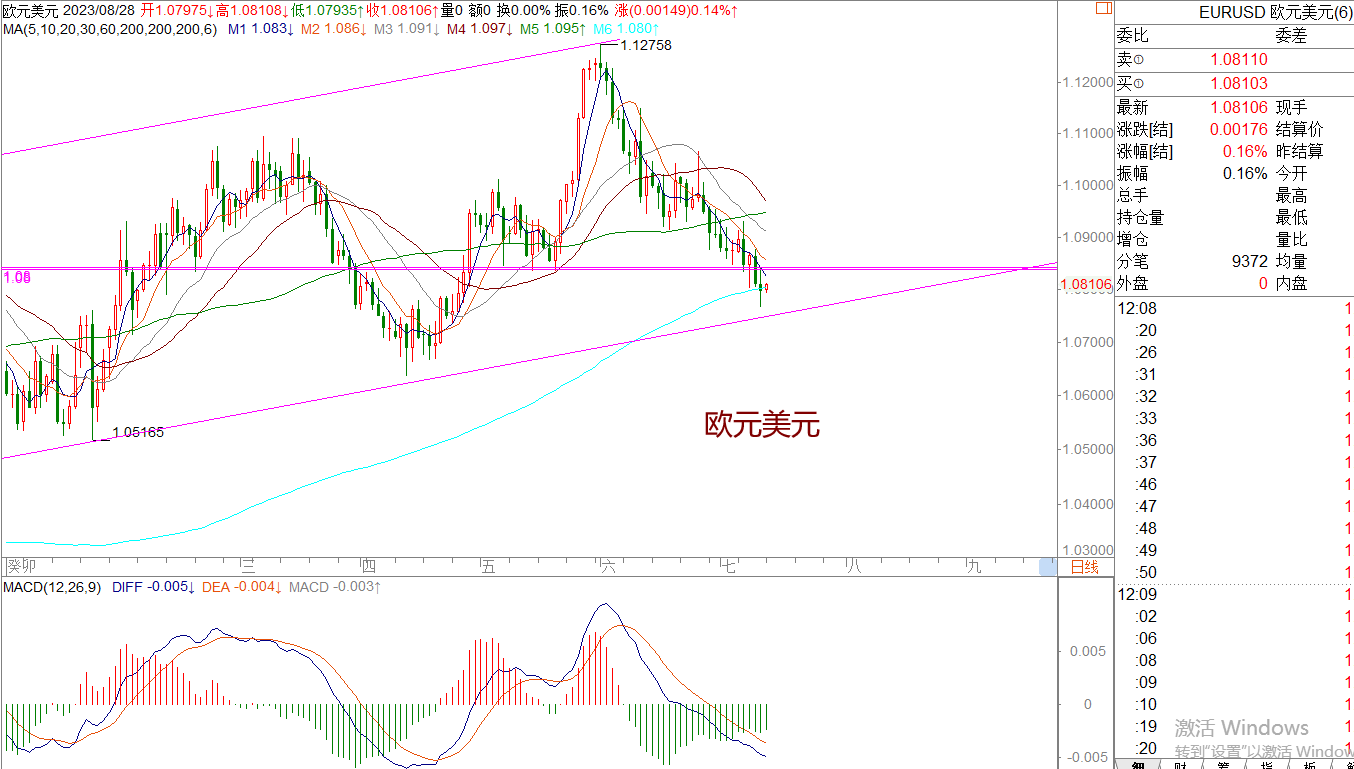Click the 欧元美元 2023/08/28 chart header
The image size is (1354, 769).
[x=68, y=11]
